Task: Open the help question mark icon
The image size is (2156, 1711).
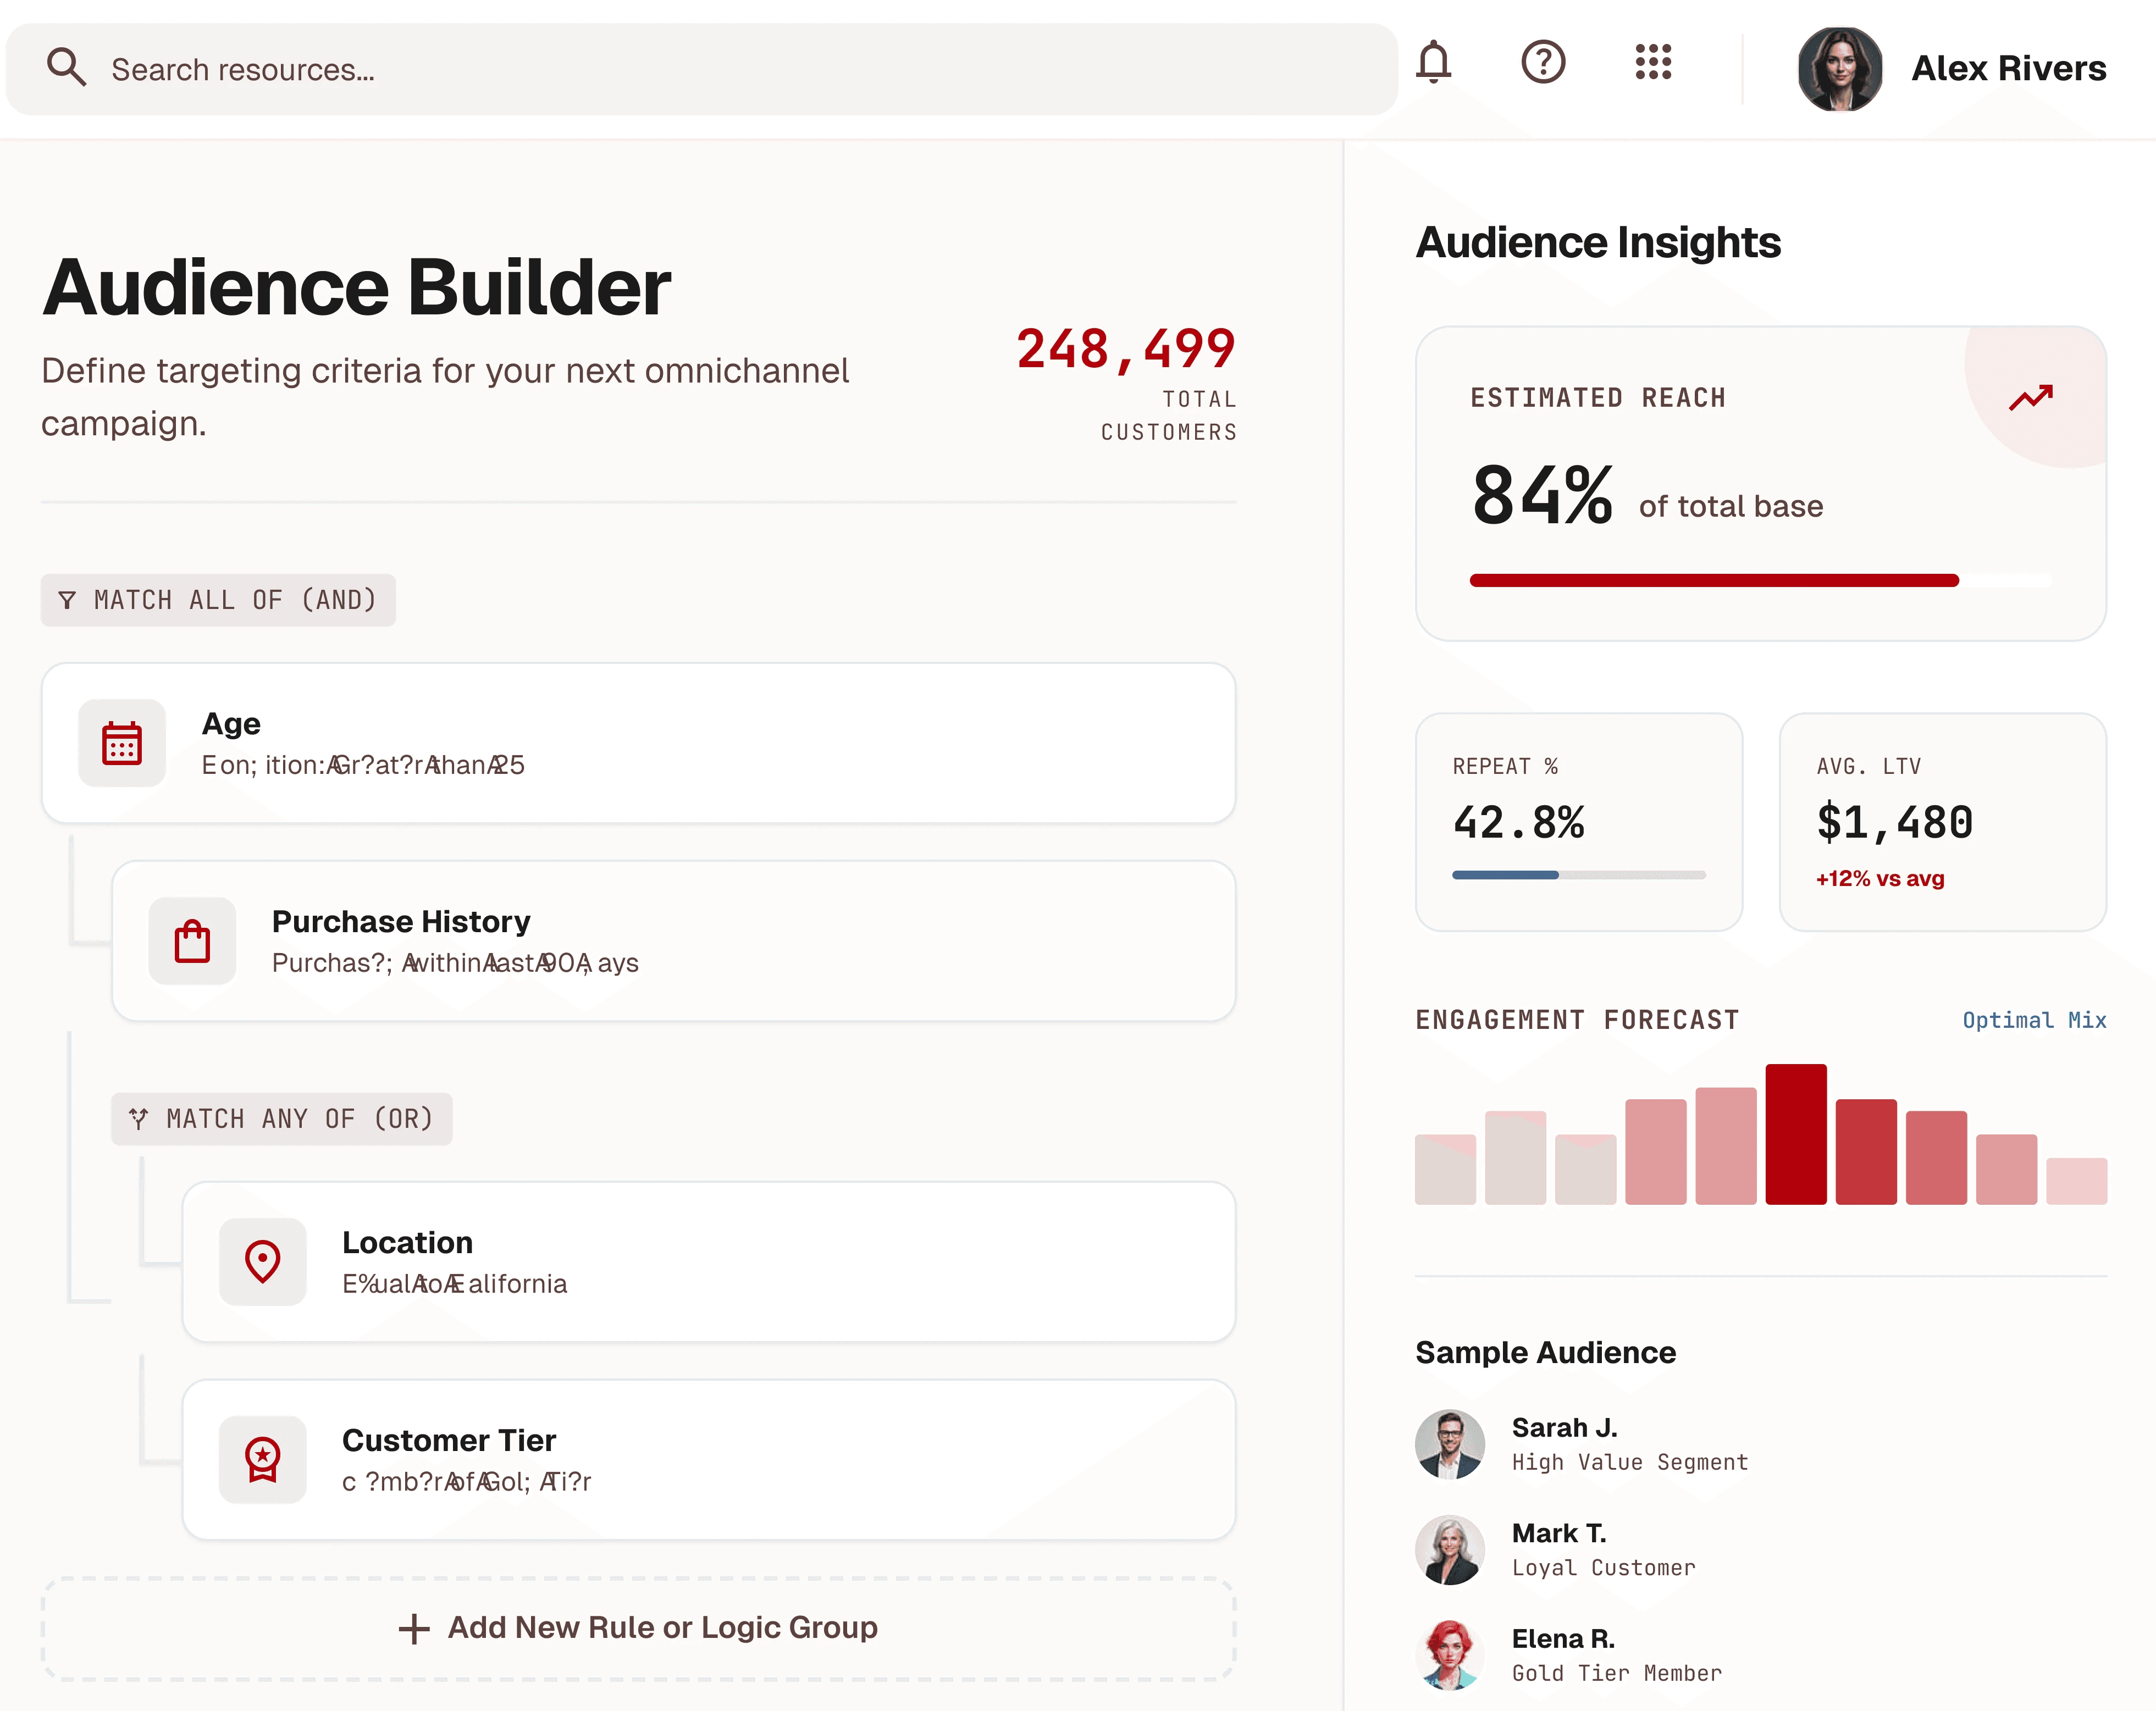Action: pos(1543,62)
